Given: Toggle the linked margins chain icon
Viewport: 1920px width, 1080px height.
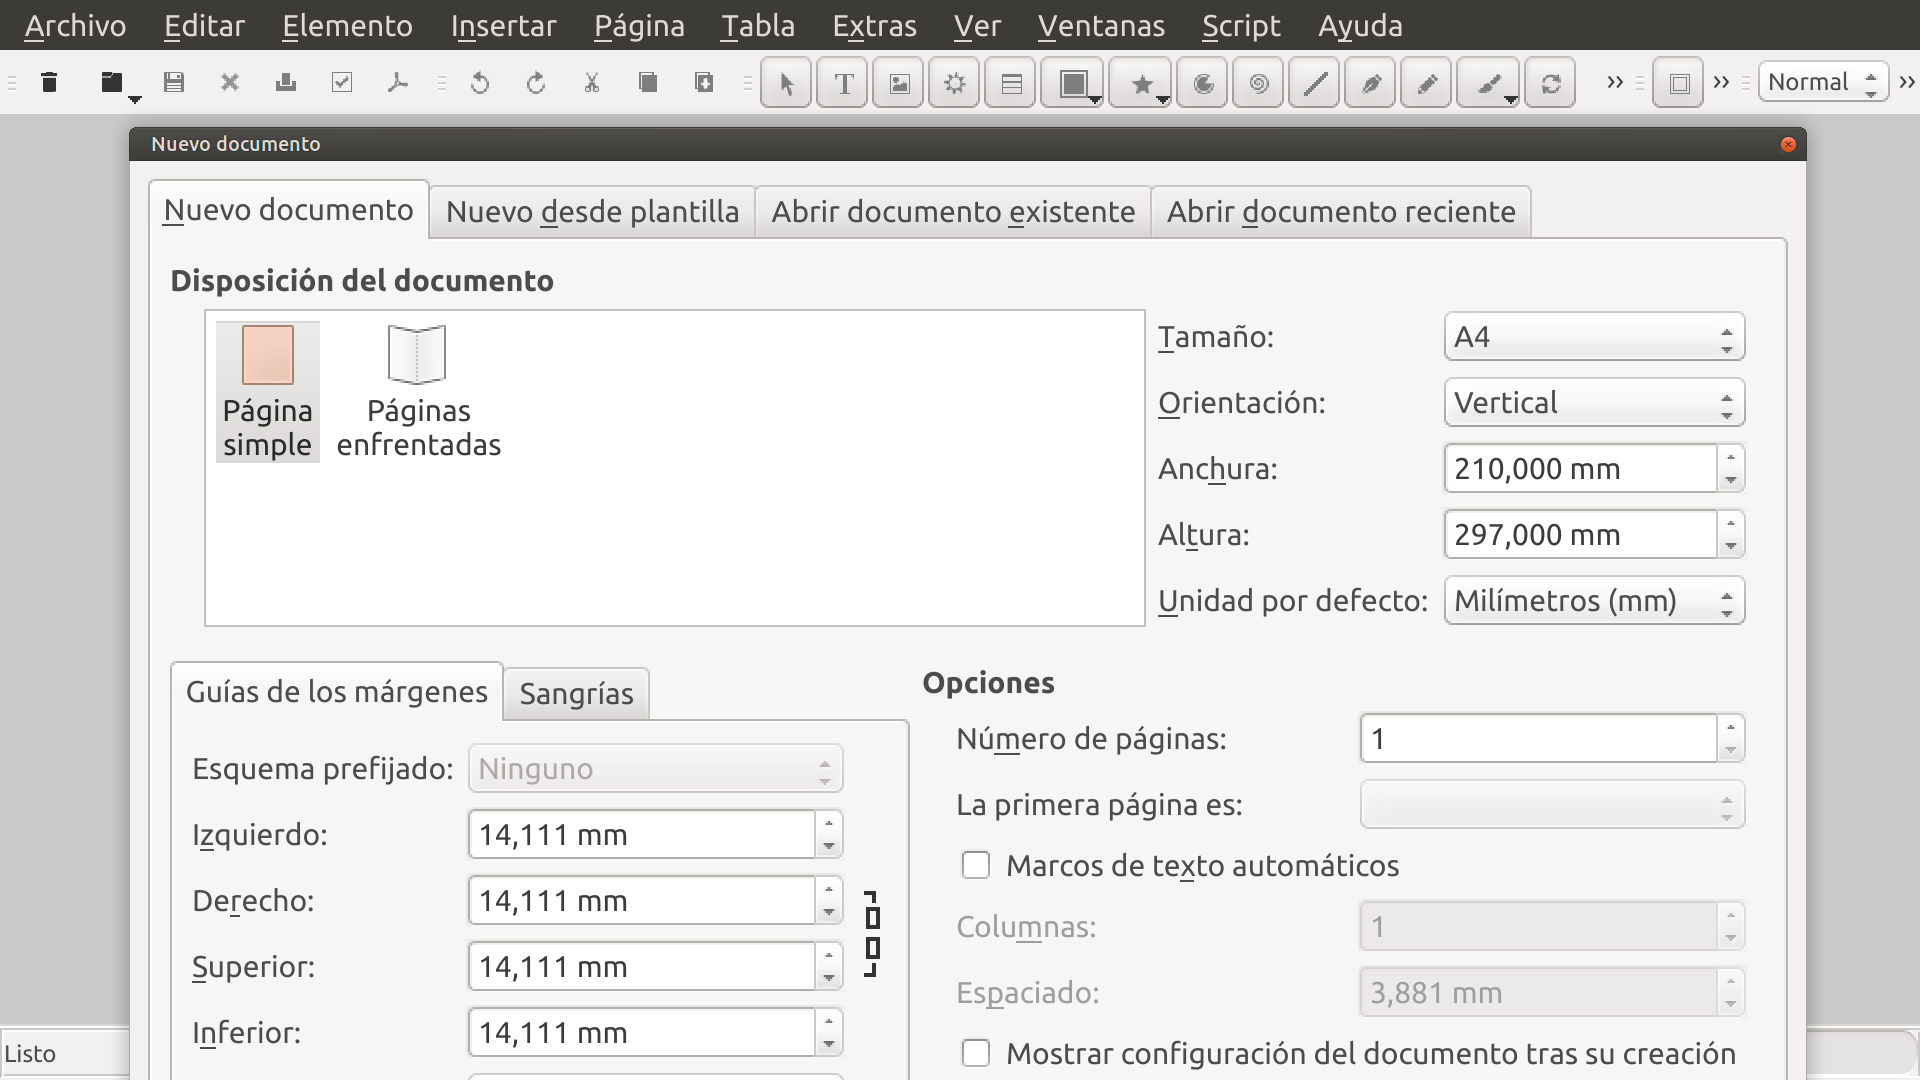Looking at the screenshot, I should [x=872, y=933].
